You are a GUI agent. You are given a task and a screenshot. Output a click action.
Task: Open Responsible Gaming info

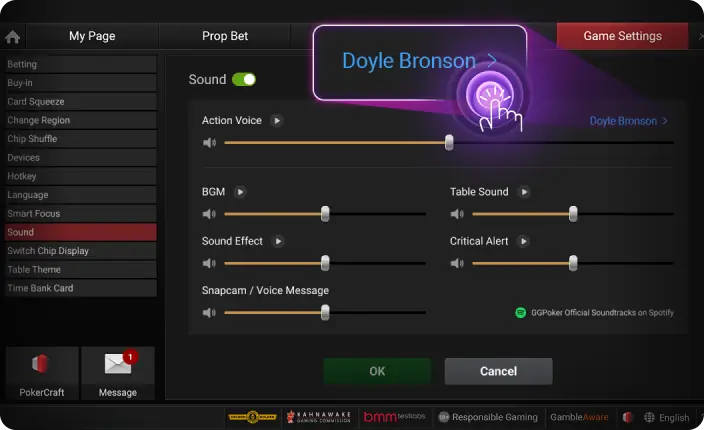[x=488, y=417]
